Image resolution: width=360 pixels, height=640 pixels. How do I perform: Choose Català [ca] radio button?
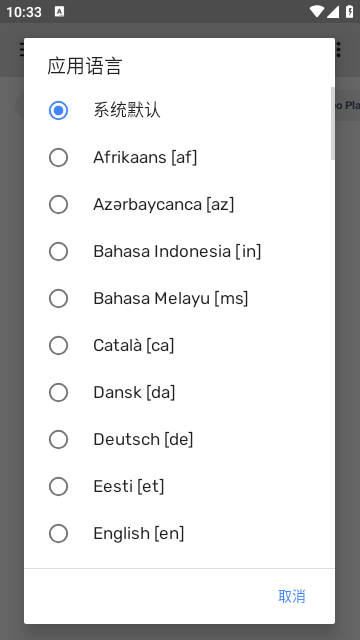pyautogui.click(x=58, y=345)
